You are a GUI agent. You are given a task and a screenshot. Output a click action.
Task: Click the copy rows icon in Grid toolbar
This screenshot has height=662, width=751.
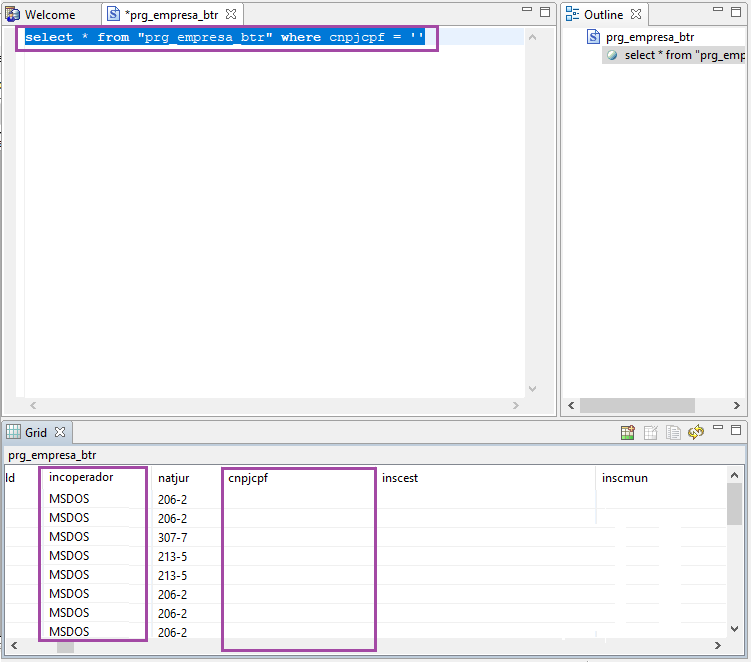click(x=673, y=433)
